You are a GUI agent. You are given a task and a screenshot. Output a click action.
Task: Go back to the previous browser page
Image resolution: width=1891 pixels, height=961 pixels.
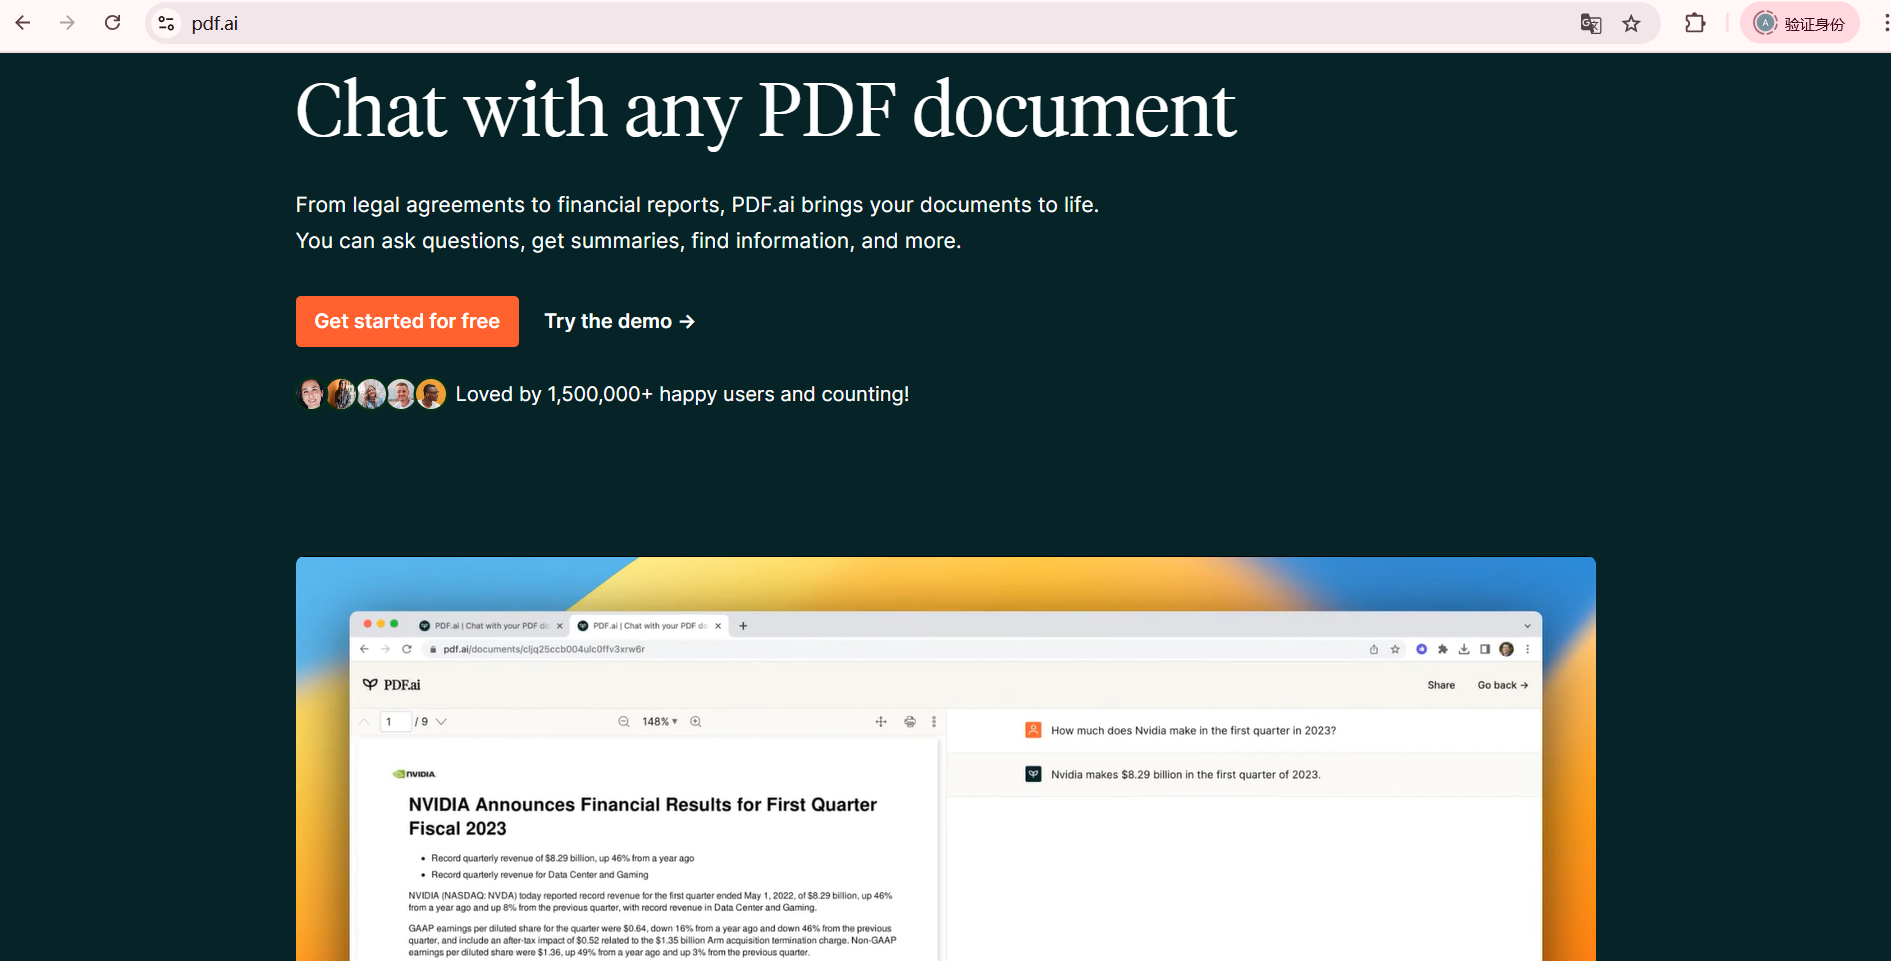click(x=23, y=23)
